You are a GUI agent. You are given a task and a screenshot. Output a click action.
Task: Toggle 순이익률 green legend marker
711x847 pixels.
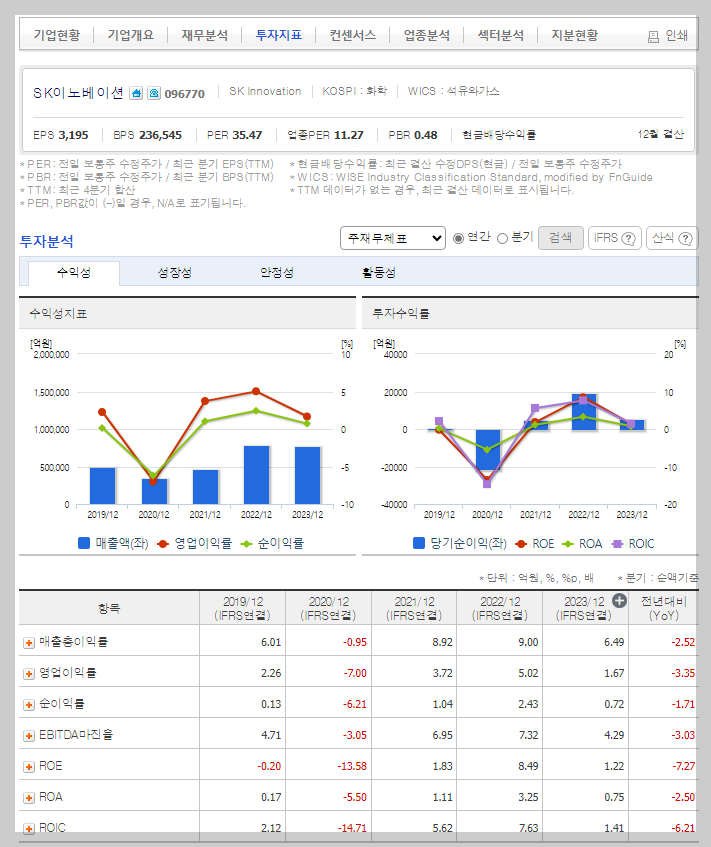pyautogui.click(x=246, y=543)
